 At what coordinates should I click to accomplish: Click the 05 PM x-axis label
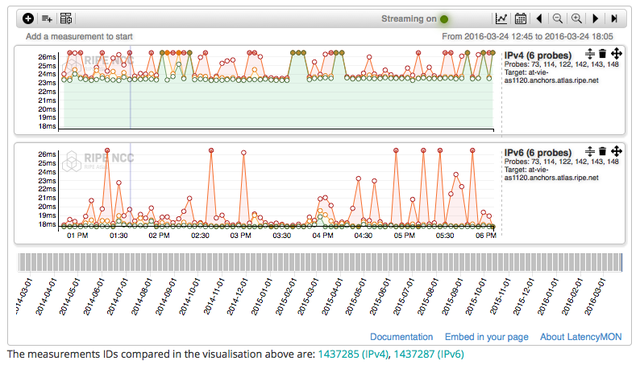[404, 236]
